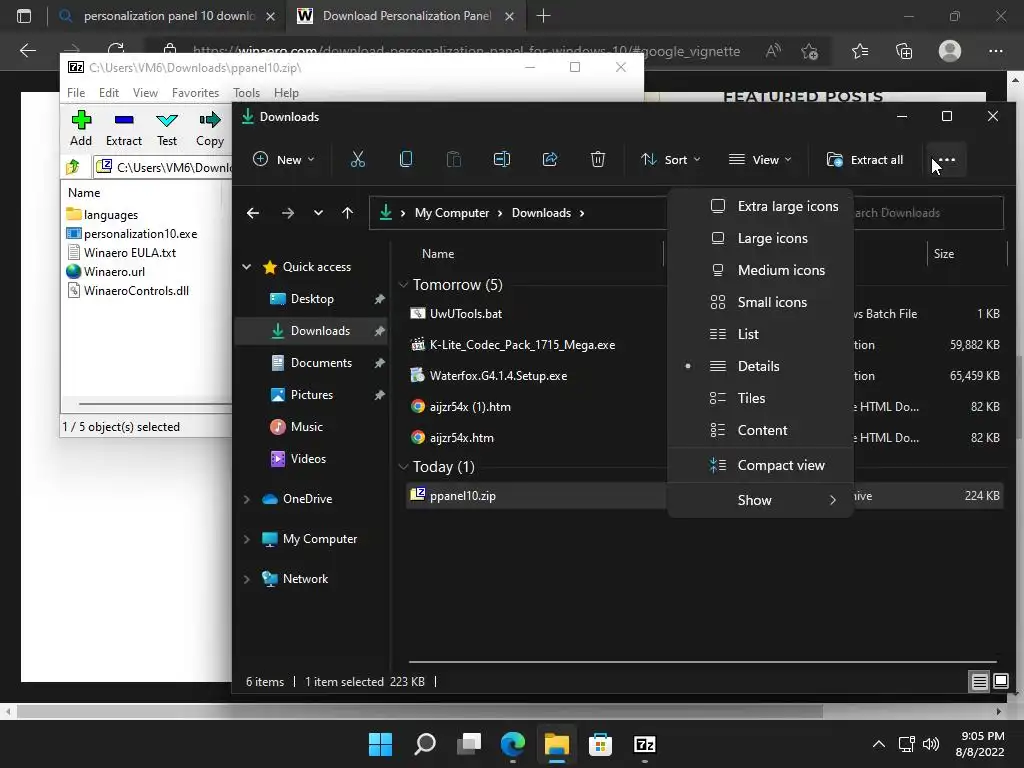This screenshot has width=1024, height=768.
Task: Select Extra large icons view
Action: click(761, 206)
